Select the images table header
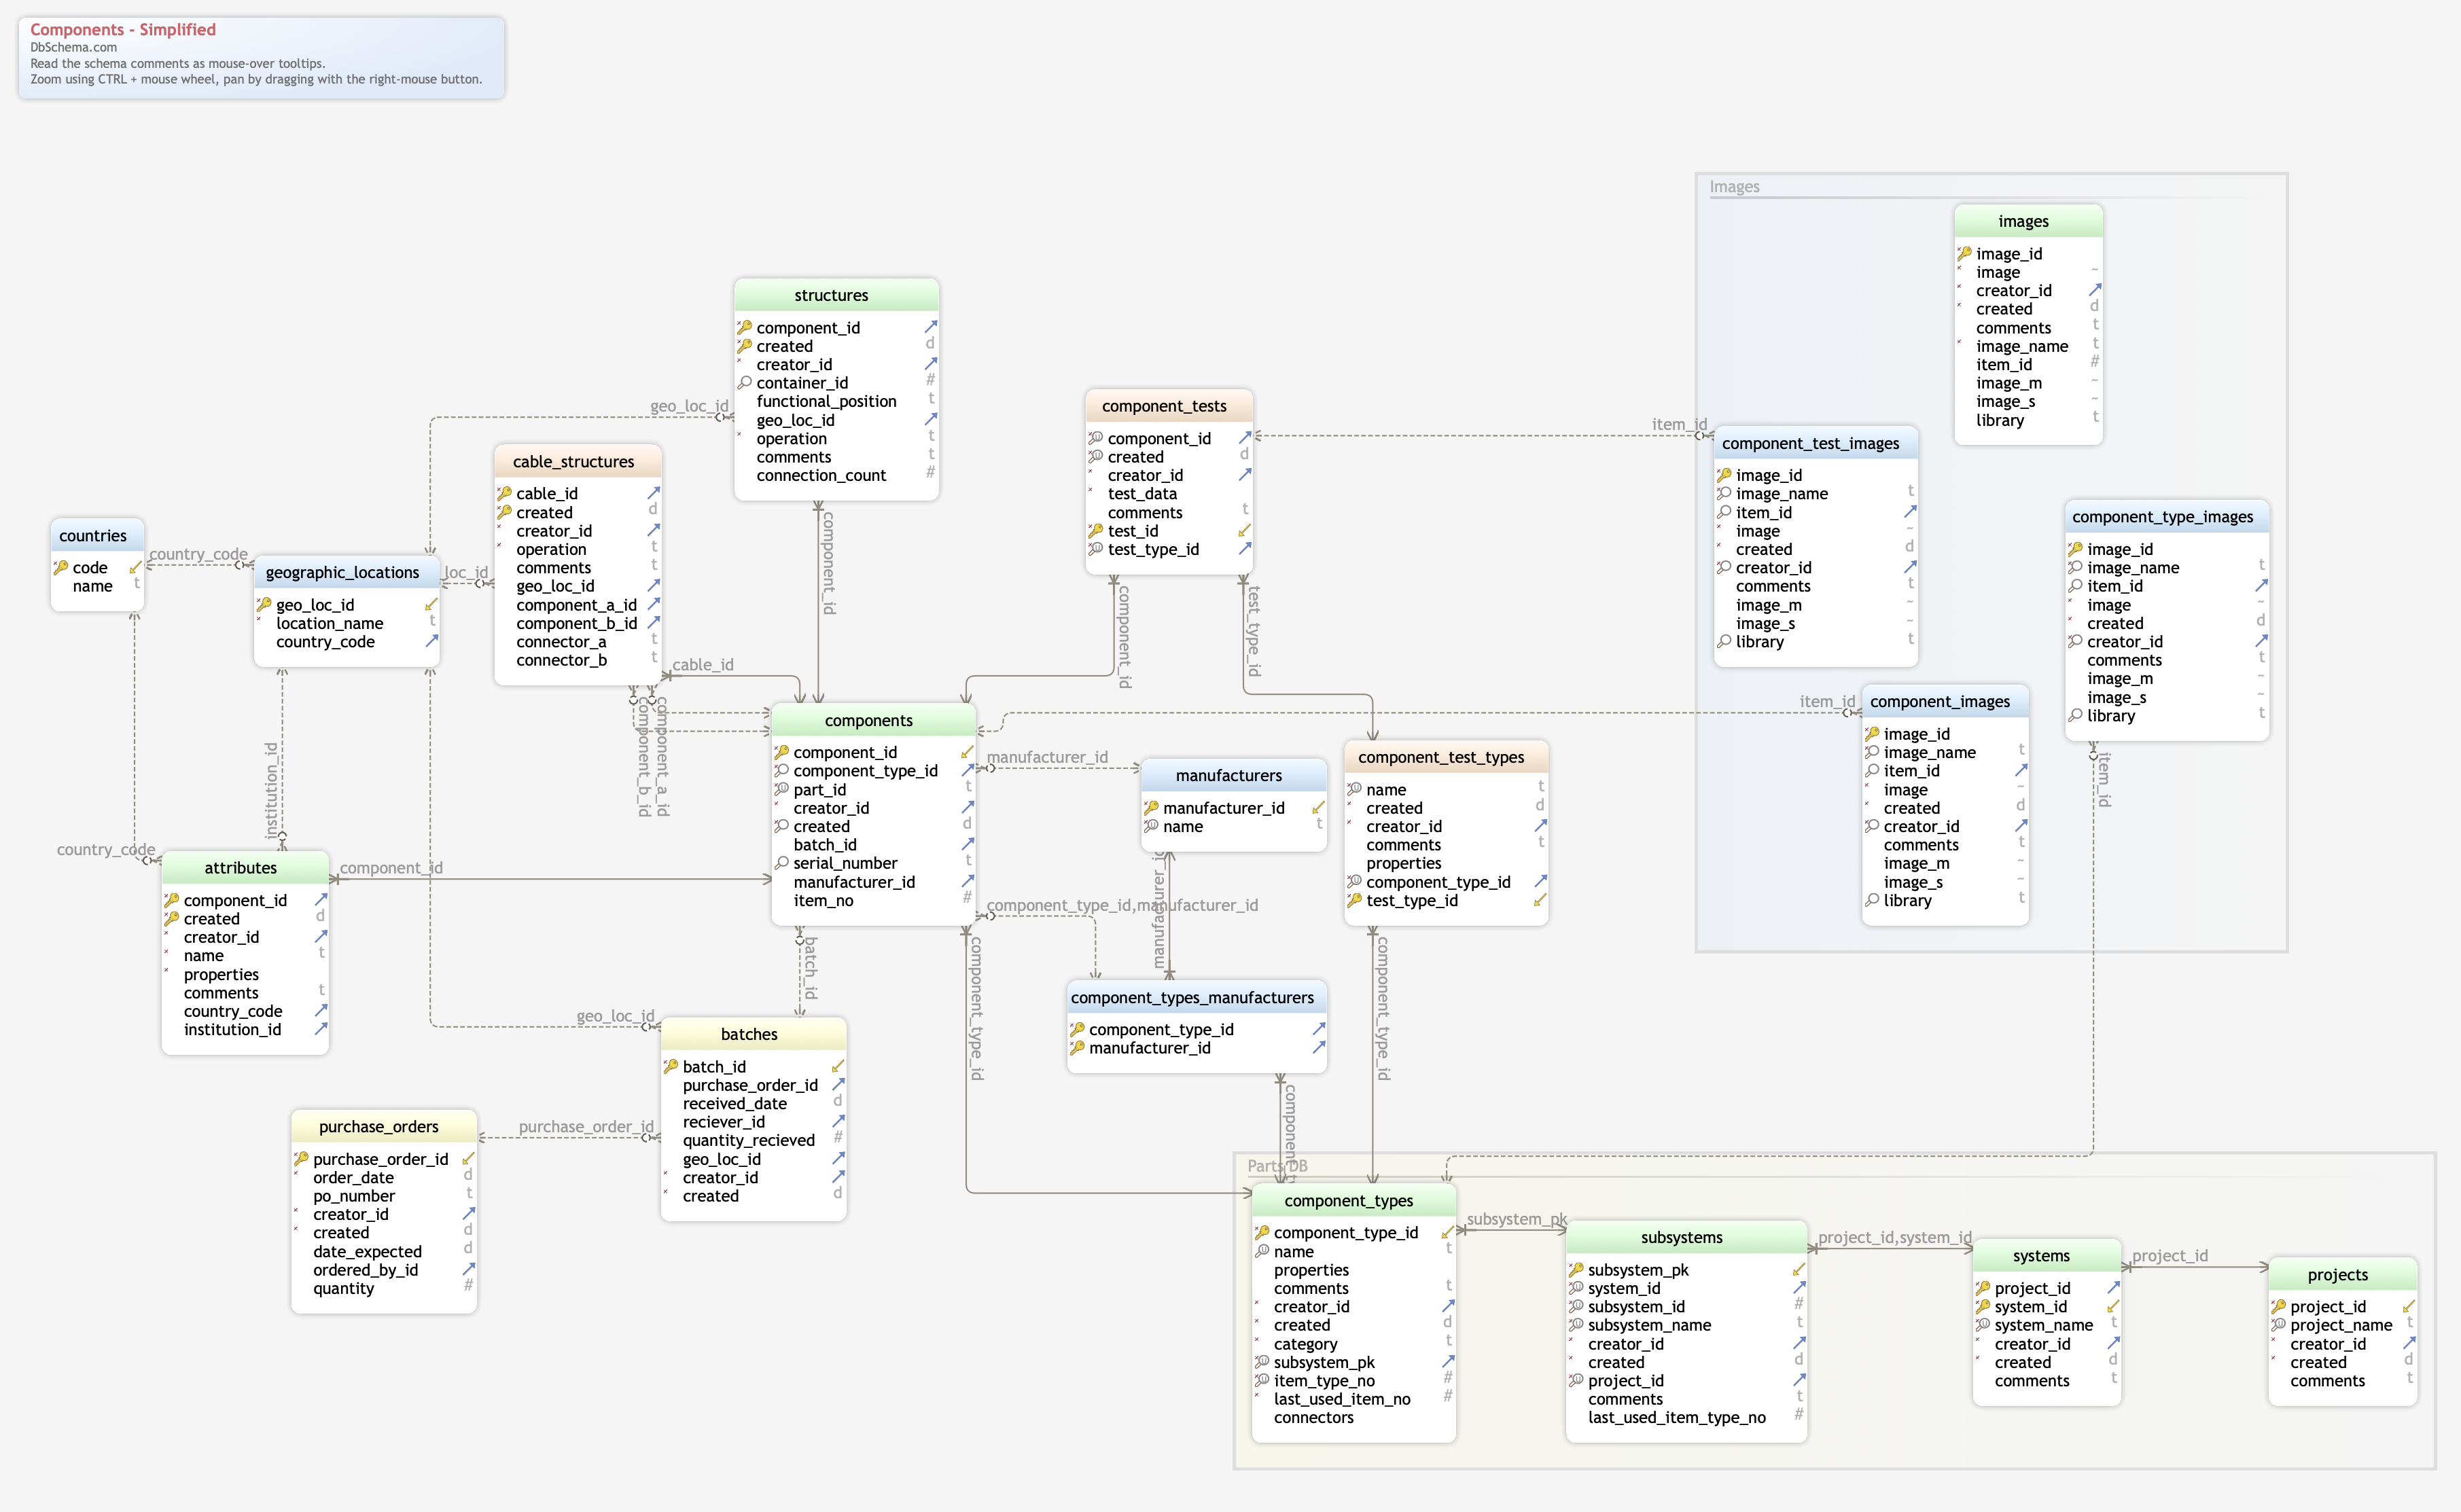Screen dimensions: 2461x1512 click(x=2028, y=221)
